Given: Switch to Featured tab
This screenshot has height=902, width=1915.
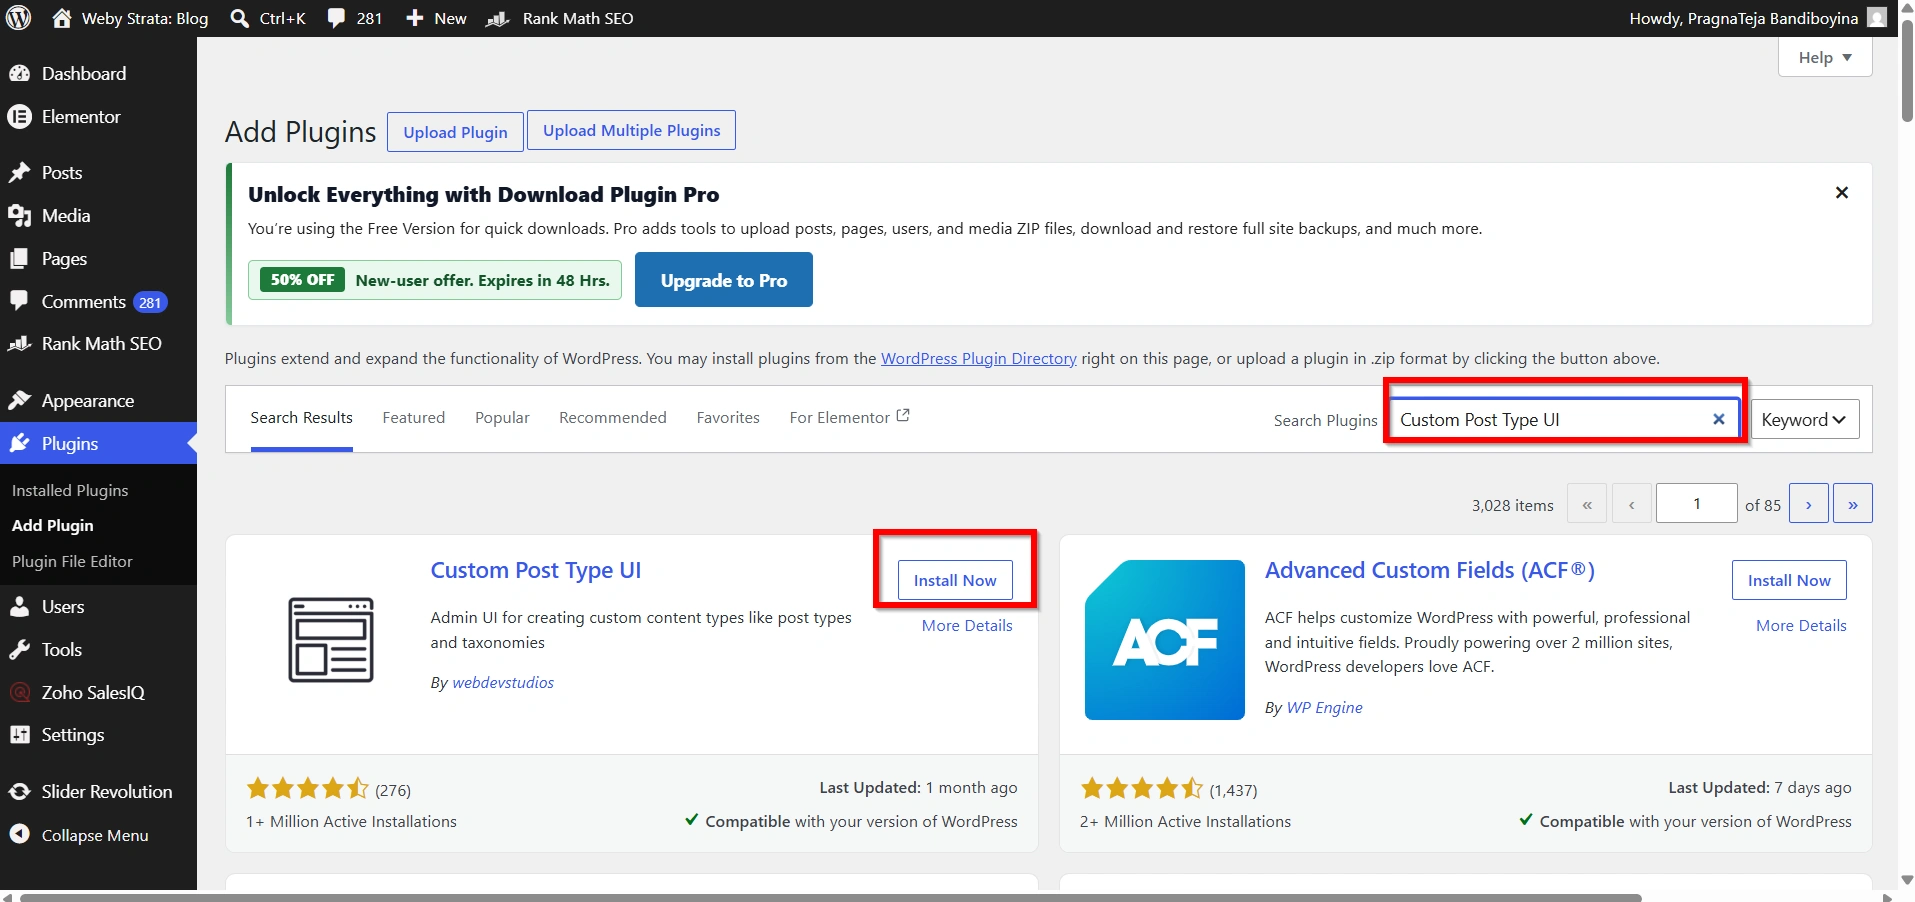Looking at the screenshot, I should (414, 418).
